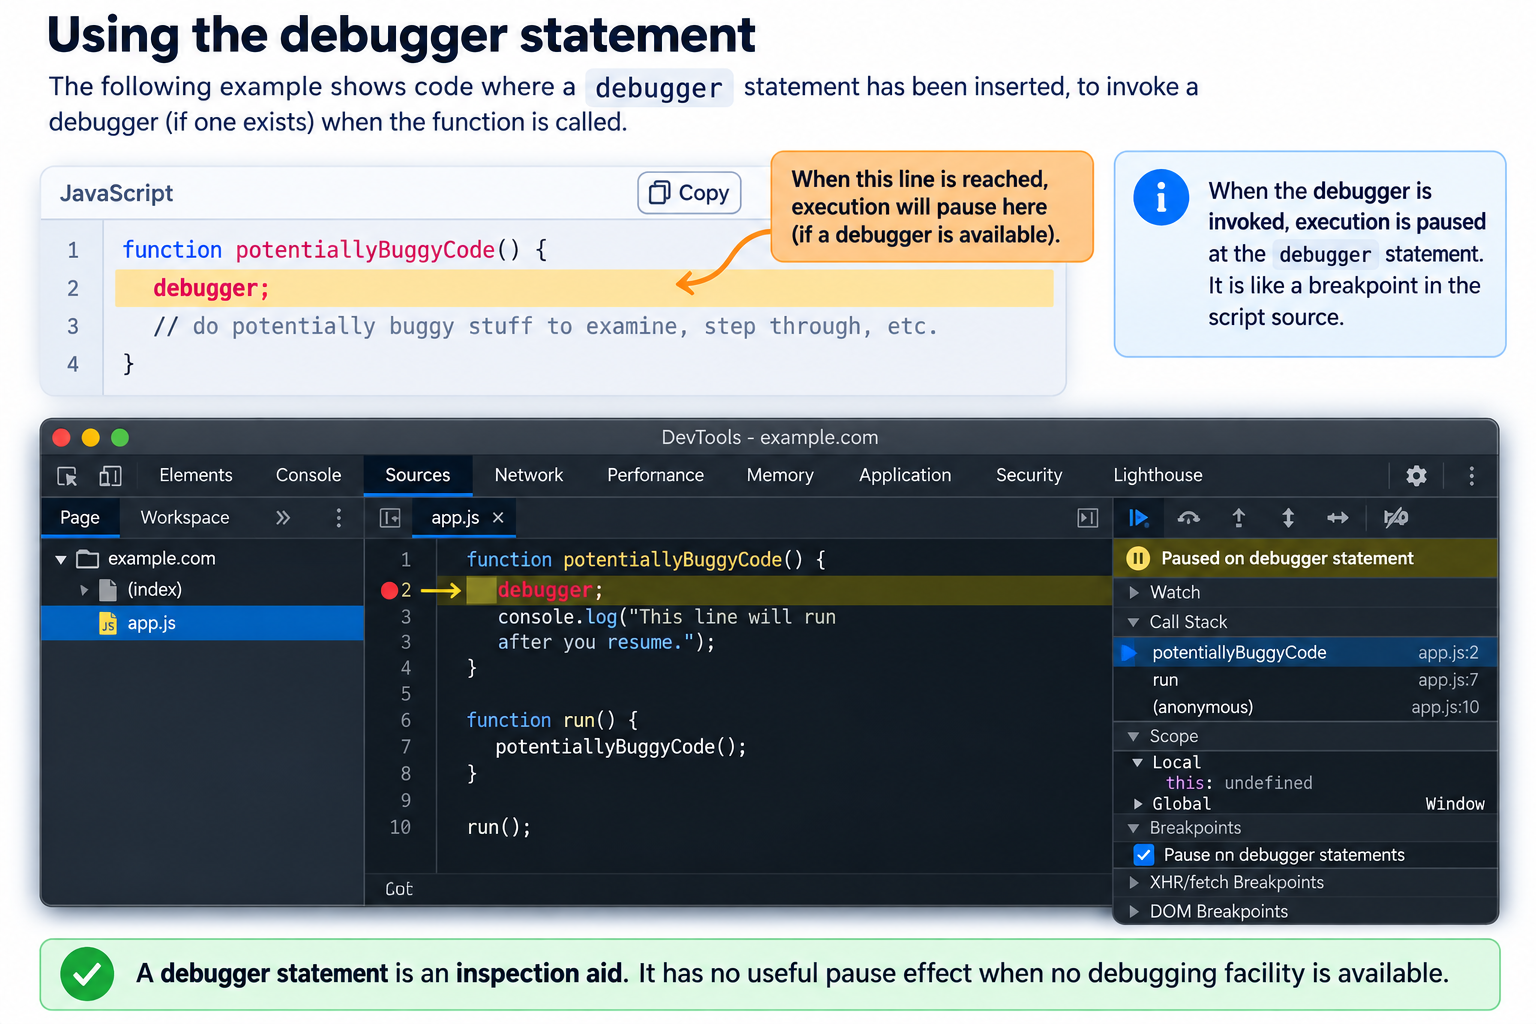Uncheck Pause on debugger statements
This screenshot has height=1024, width=1536.
click(1144, 855)
